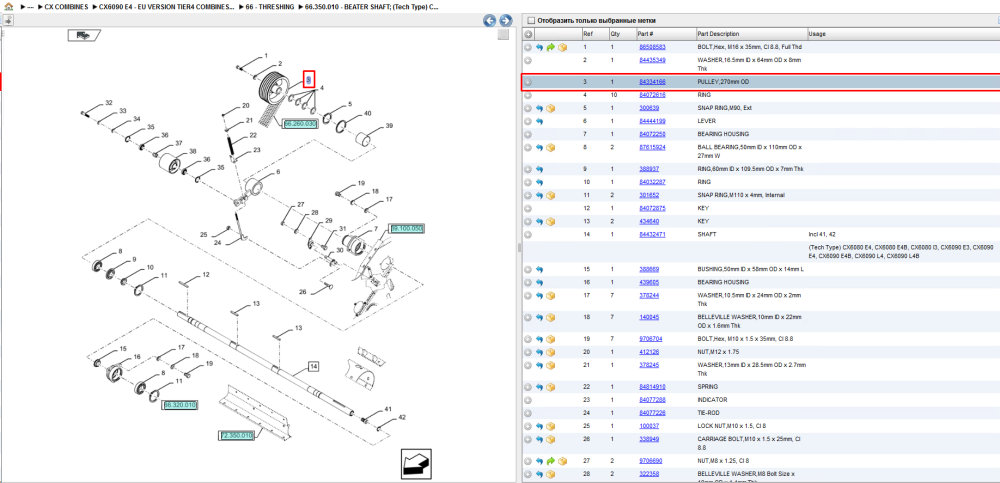This screenshot has height=483, width=1000.
Task: Go to previous diagram with left arrow
Action: [x=490, y=20]
